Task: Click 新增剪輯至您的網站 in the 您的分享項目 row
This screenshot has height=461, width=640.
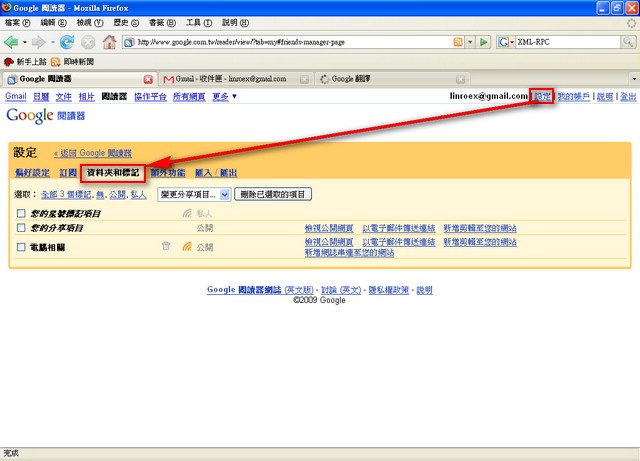Action: [x=480, y=228]
